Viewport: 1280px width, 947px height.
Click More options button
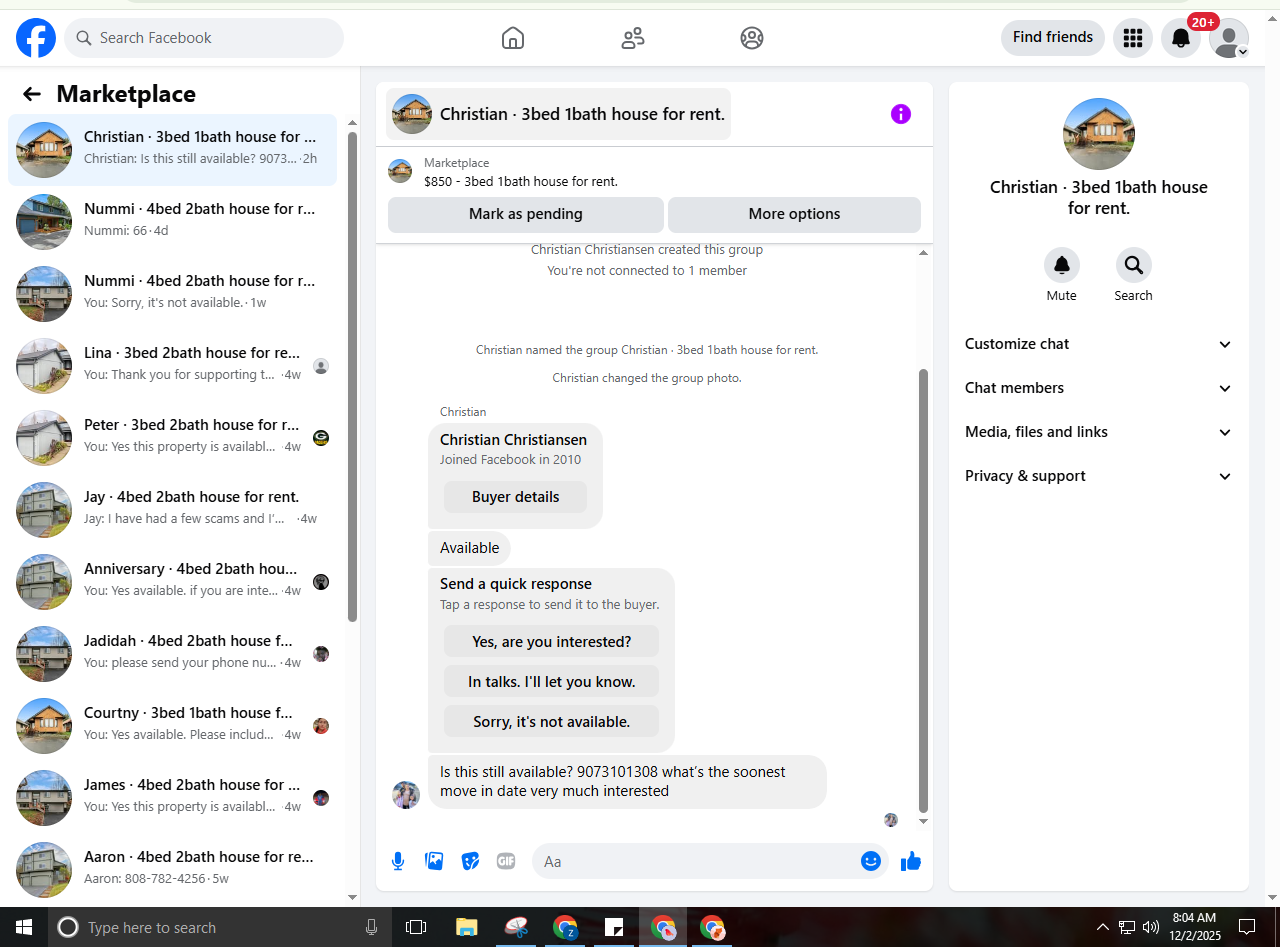[794, 214]
